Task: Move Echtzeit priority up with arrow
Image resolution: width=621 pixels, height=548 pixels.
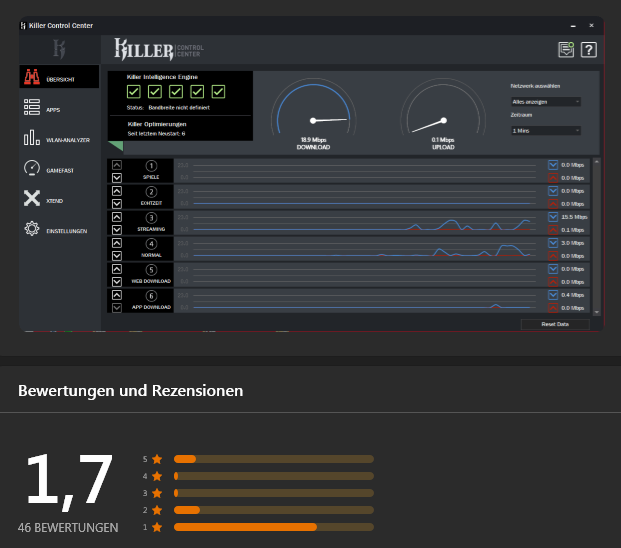Action: pos(117,191)
